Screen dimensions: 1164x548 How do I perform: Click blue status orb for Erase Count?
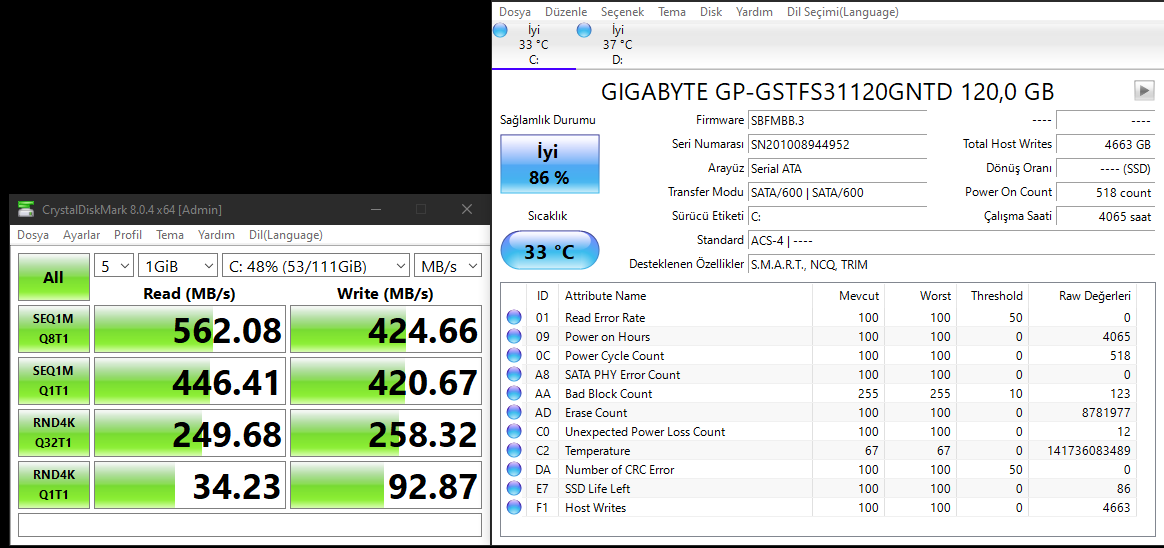coord(514,413)
